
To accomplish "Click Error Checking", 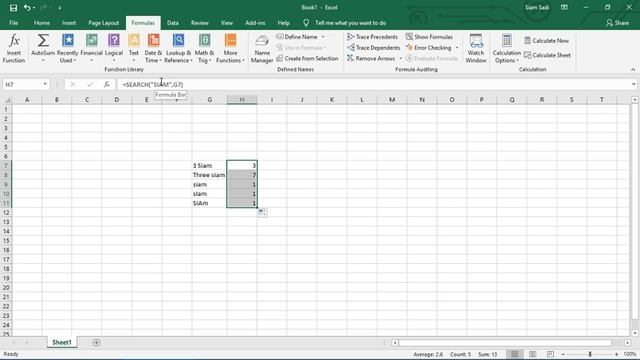I will 429,48.
